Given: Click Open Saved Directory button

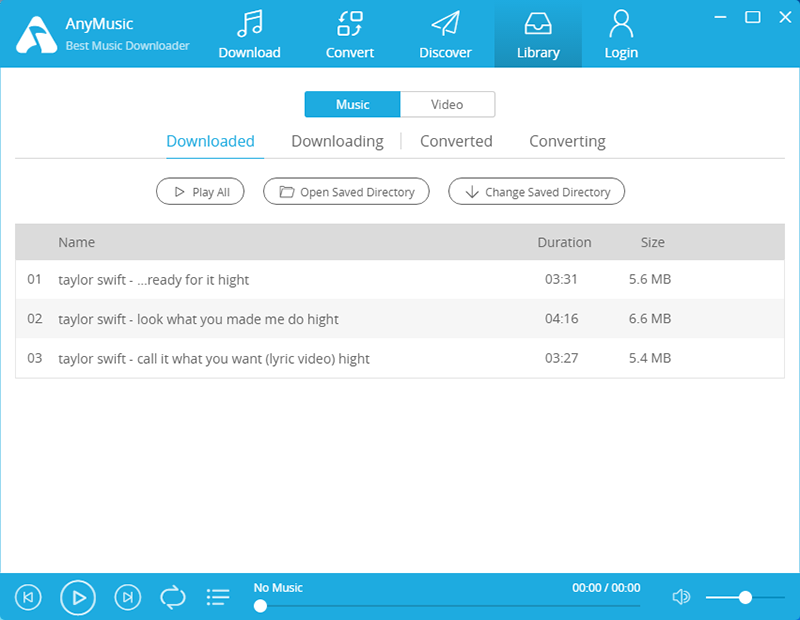Looking at the screenshot, I should (346, 191).
